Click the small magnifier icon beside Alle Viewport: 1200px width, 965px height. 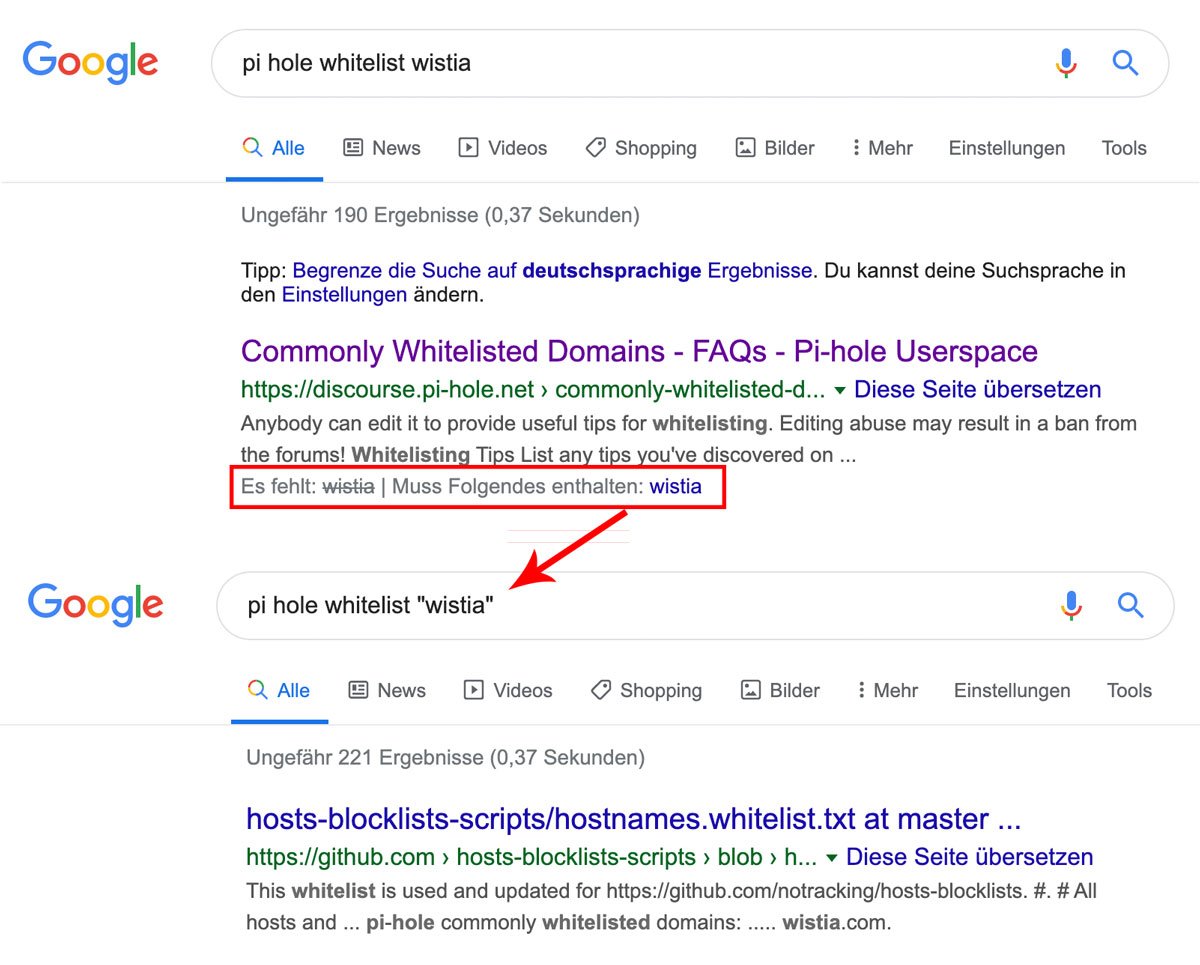point(253,147)
